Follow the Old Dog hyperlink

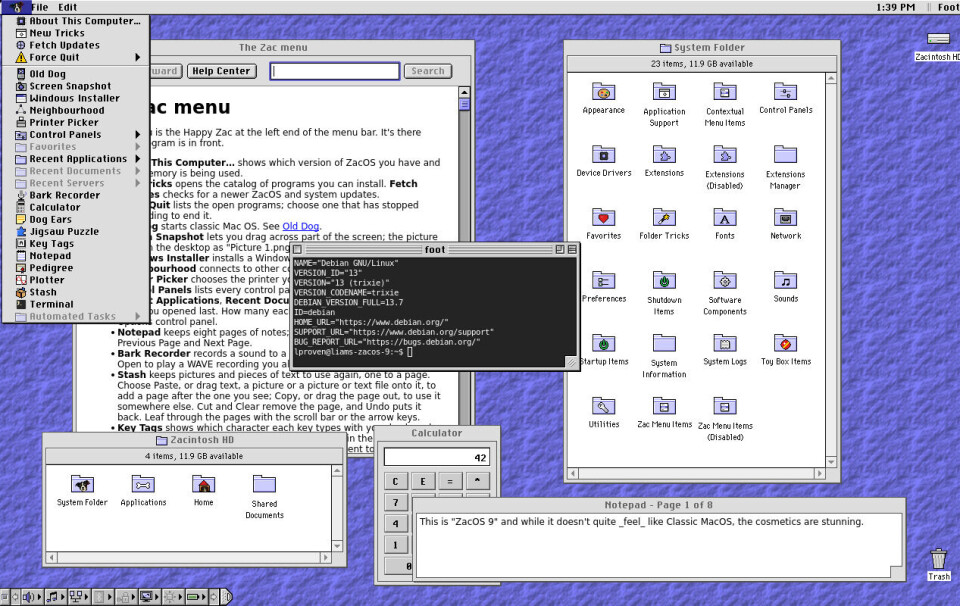tap(301, 226)
